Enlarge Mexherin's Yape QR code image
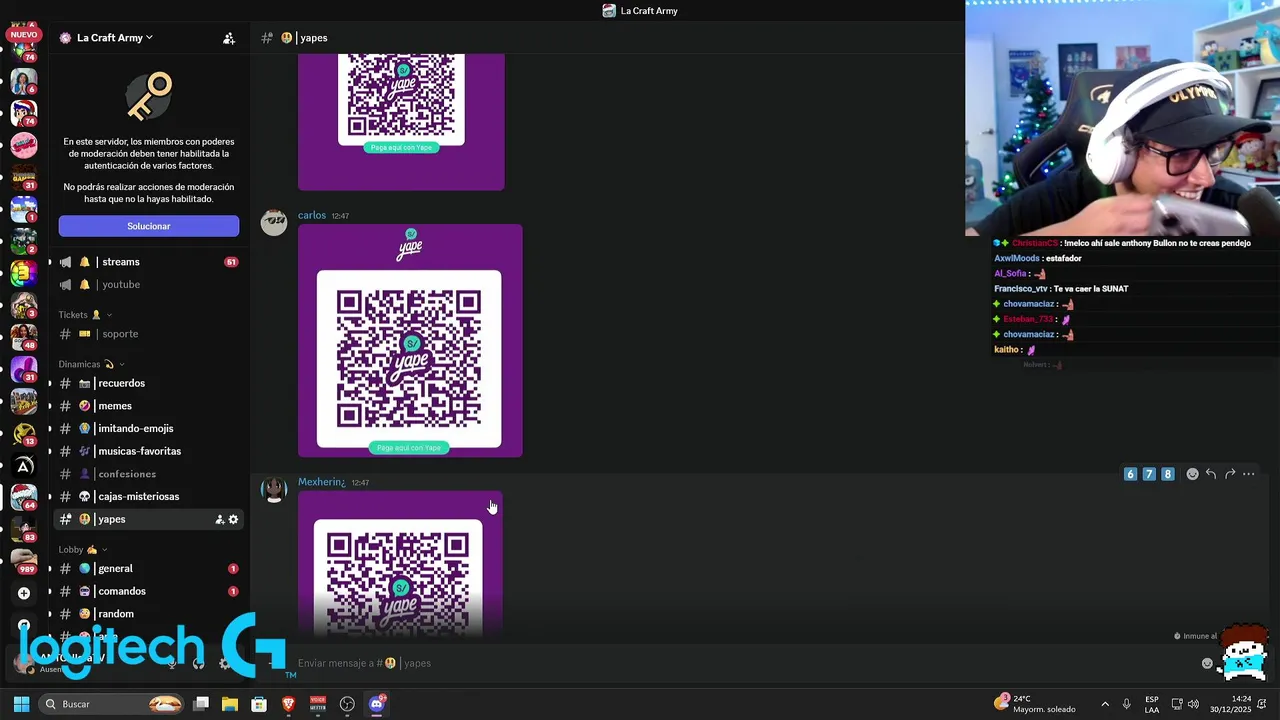This screenshot has width=1280, height=720. coord(400,563)
